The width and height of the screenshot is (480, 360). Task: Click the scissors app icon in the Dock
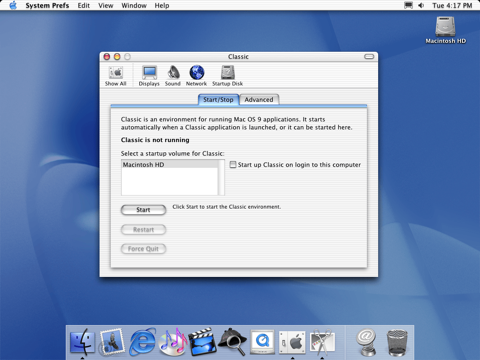point(322,342)
